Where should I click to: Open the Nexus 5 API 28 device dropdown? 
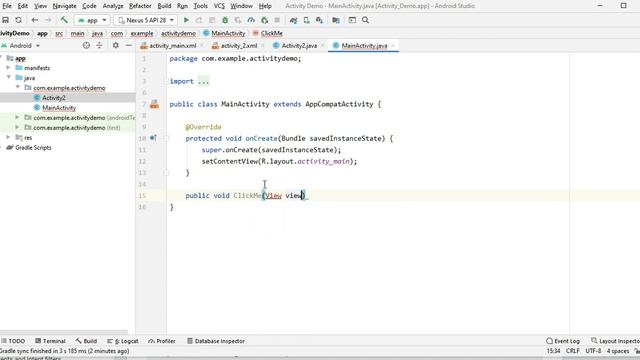coord(145,20)
